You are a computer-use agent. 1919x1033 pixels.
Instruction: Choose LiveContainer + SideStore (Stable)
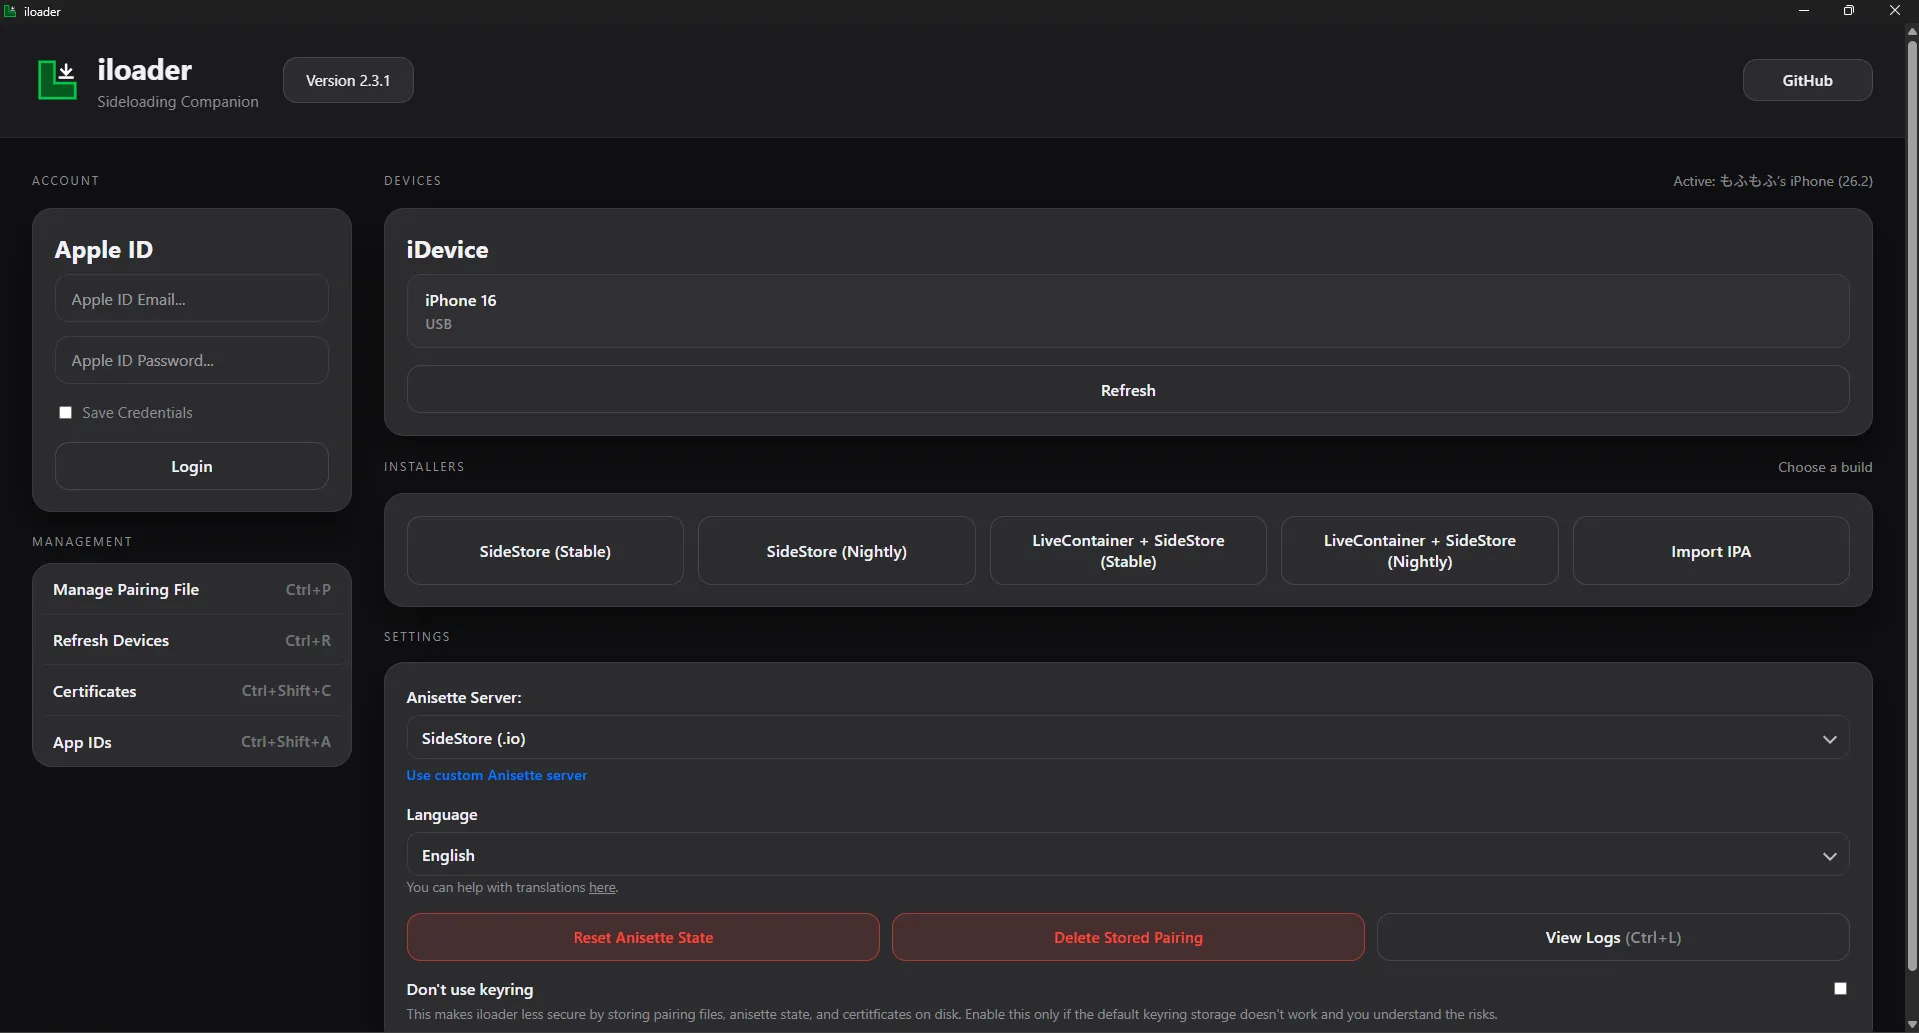[1128, 551]
